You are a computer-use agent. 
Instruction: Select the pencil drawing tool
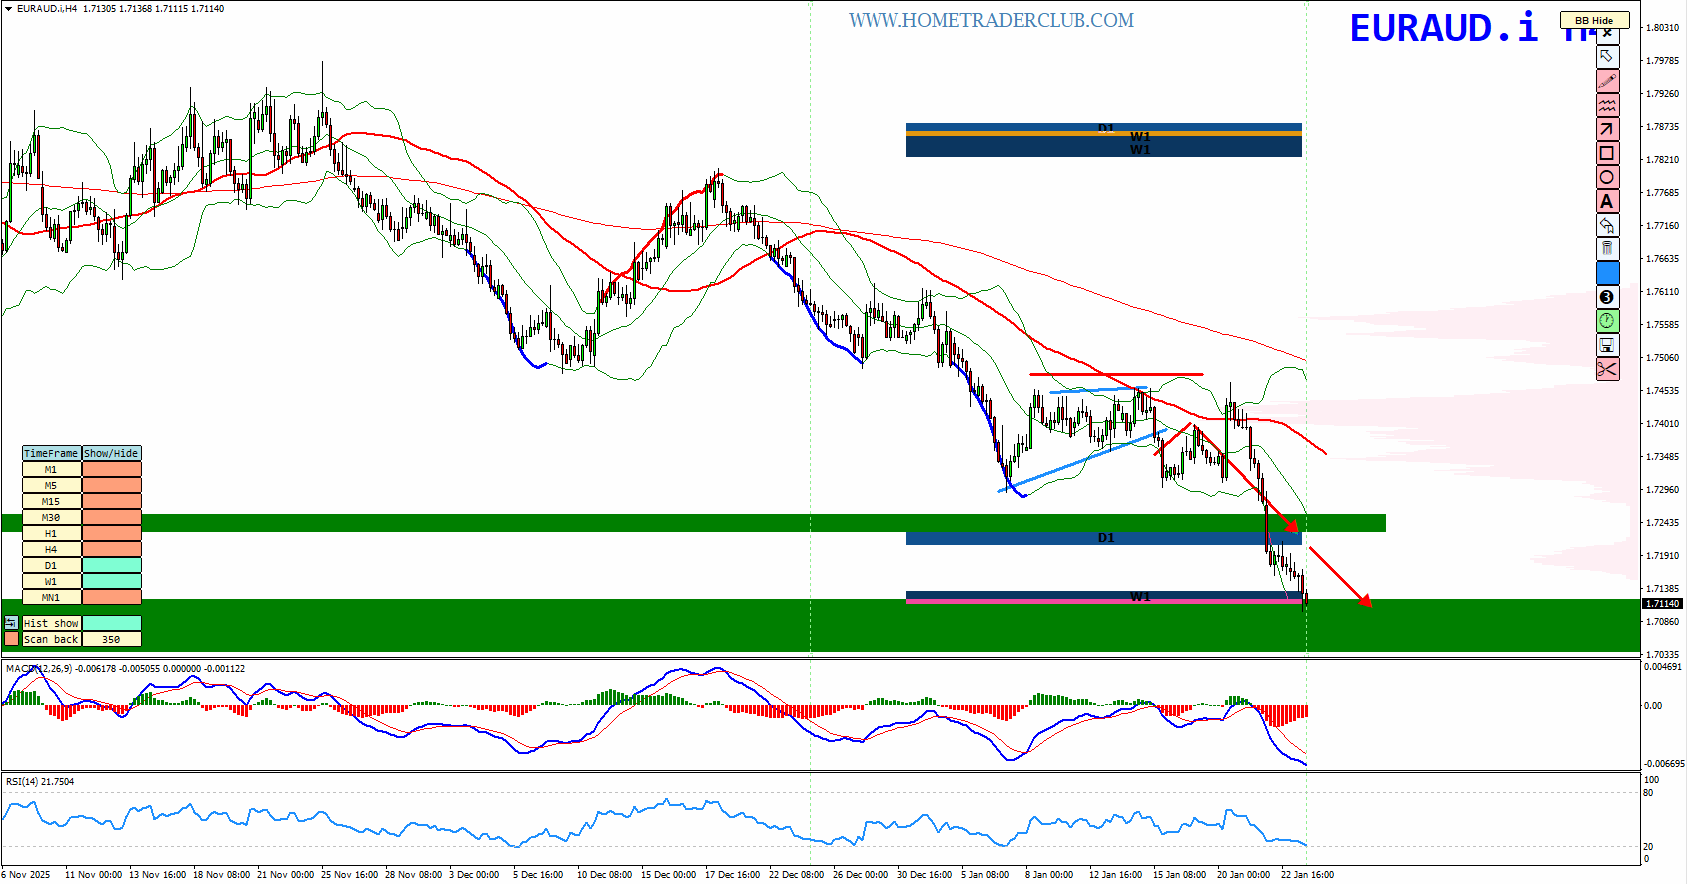pyautogui.click(x=1607, y=81)
